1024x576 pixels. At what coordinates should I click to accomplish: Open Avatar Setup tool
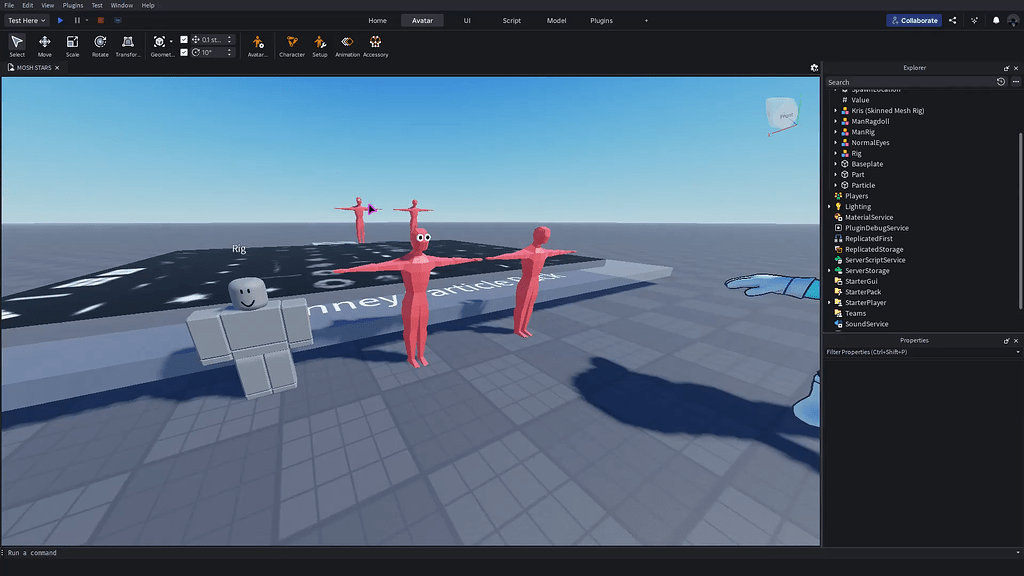[x=319, y=45]
